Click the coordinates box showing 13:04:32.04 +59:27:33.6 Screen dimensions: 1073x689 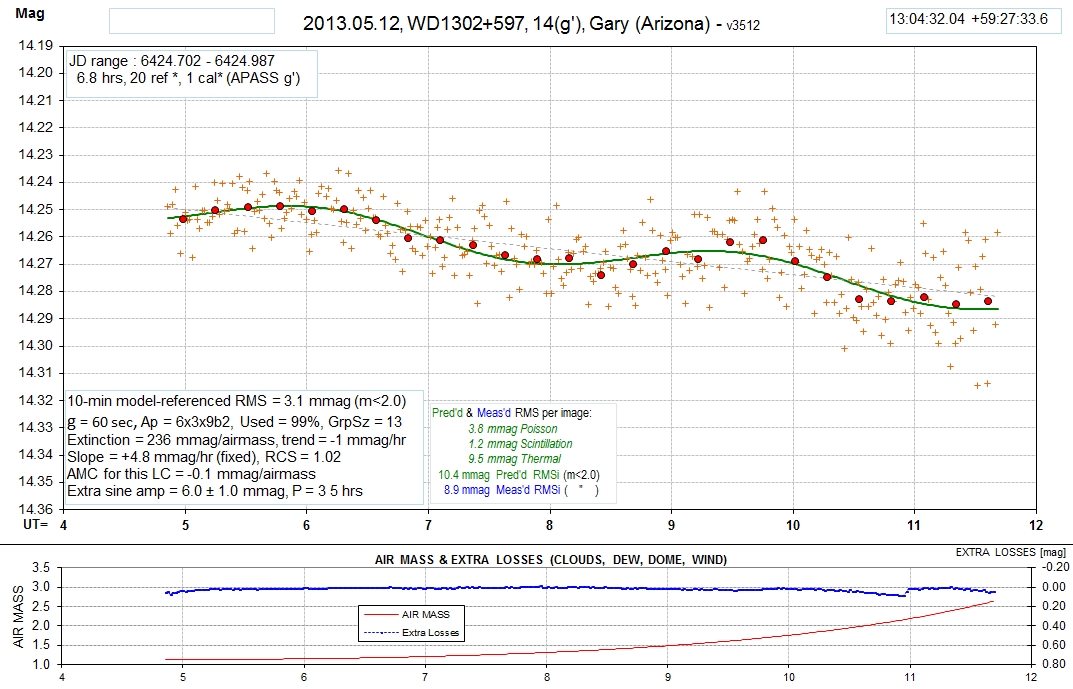click(967, 20)
